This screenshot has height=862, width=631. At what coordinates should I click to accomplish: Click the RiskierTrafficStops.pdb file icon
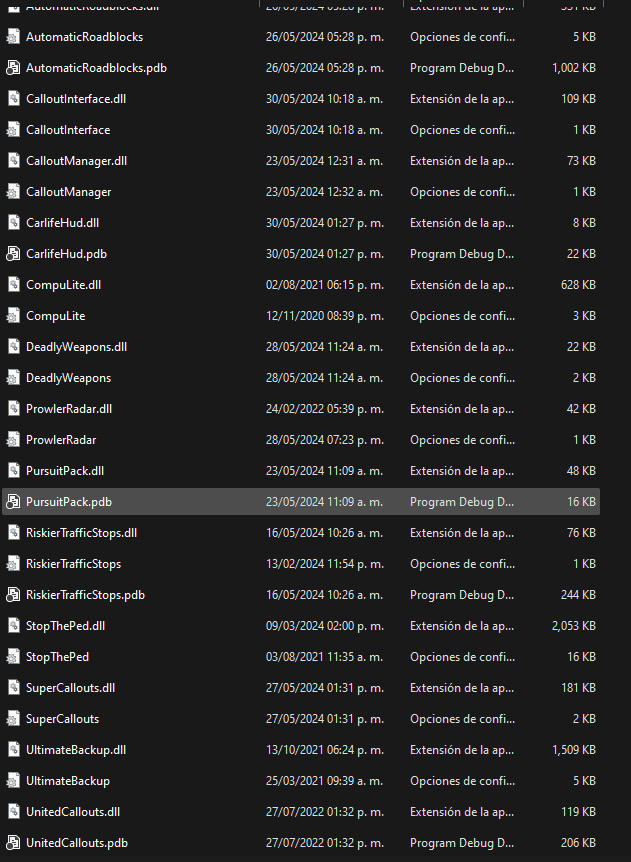point(13,595)
